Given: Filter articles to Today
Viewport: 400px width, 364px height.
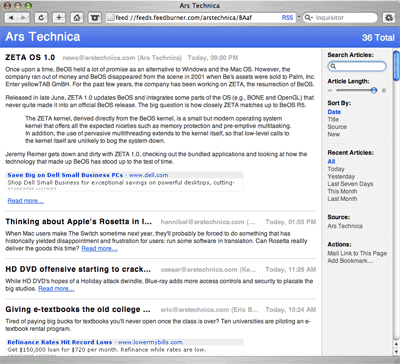Looking at the screenshot, I should click(x=336, y=169).
